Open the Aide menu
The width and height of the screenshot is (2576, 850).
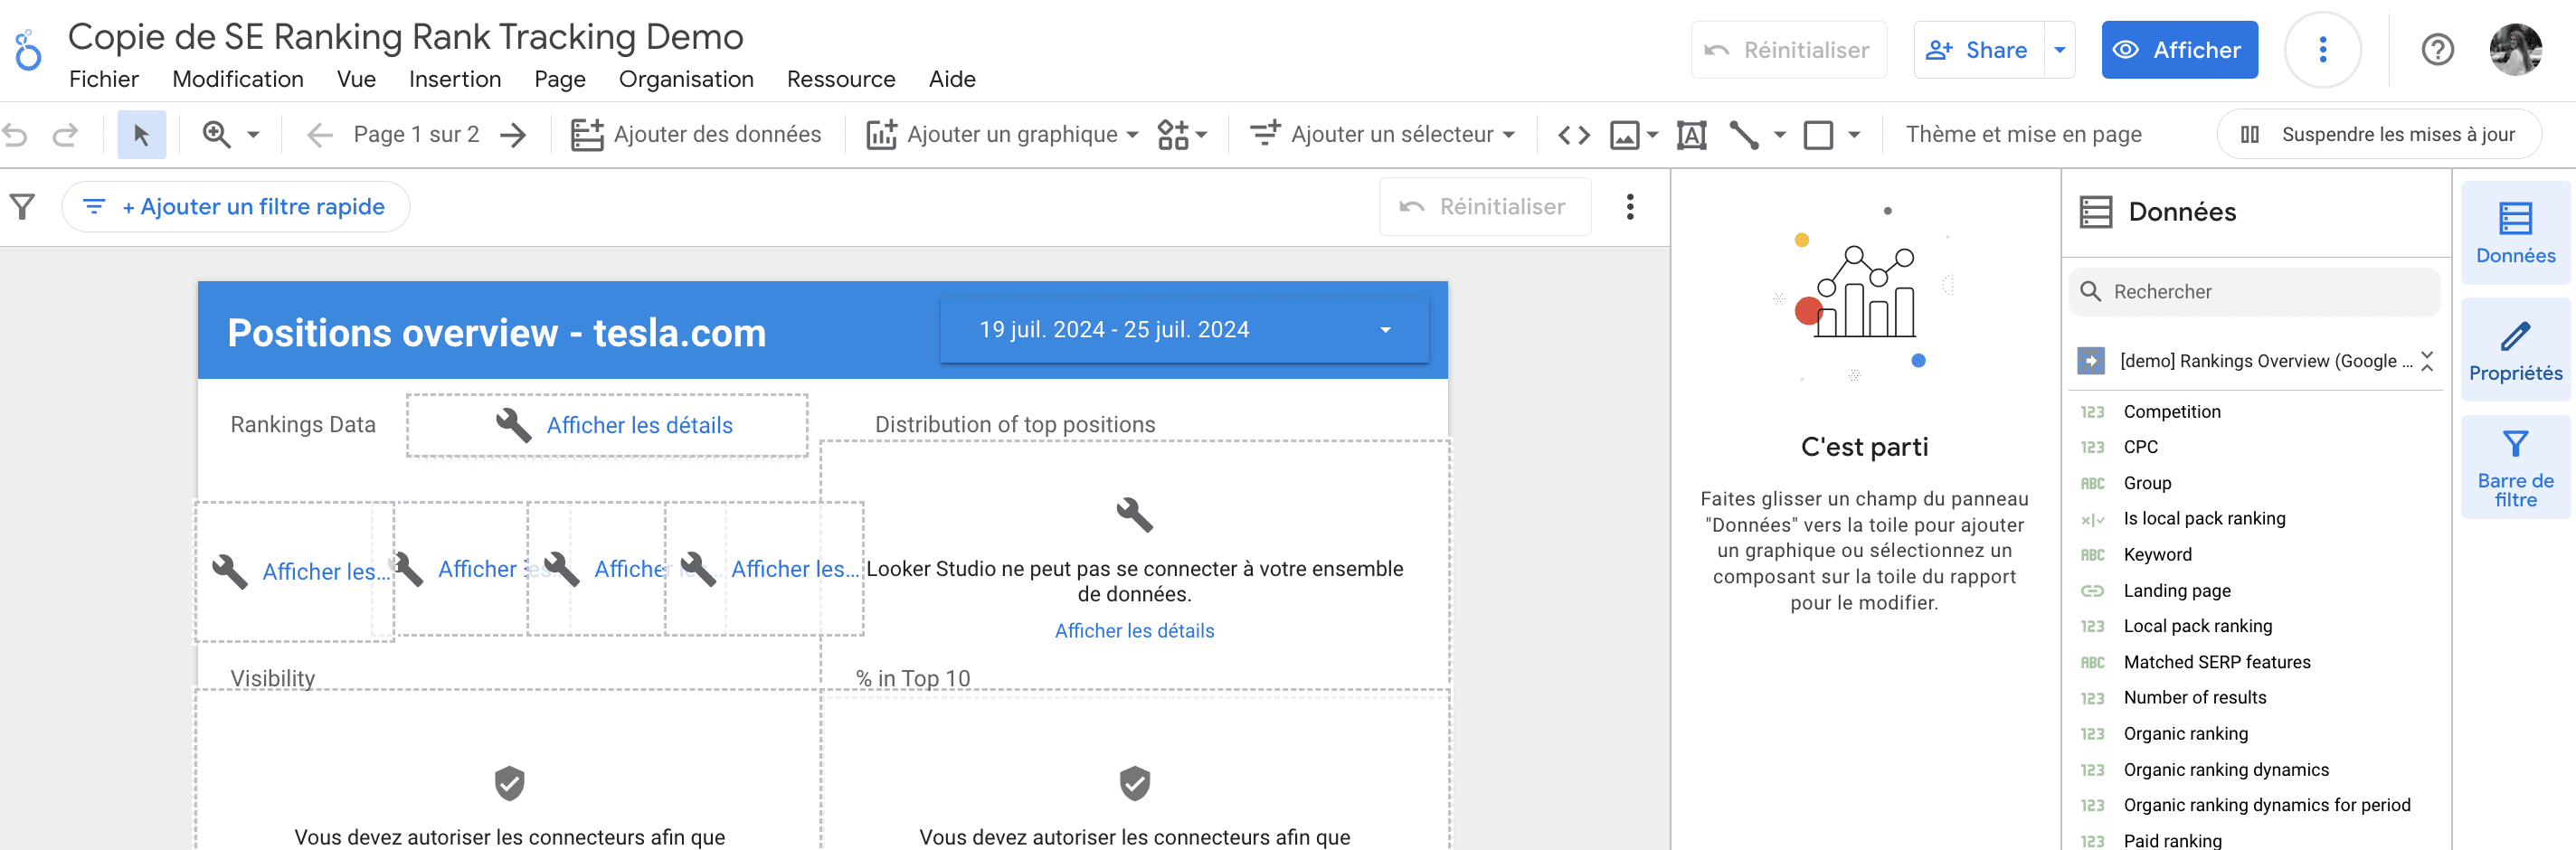[x=952, y=79]
